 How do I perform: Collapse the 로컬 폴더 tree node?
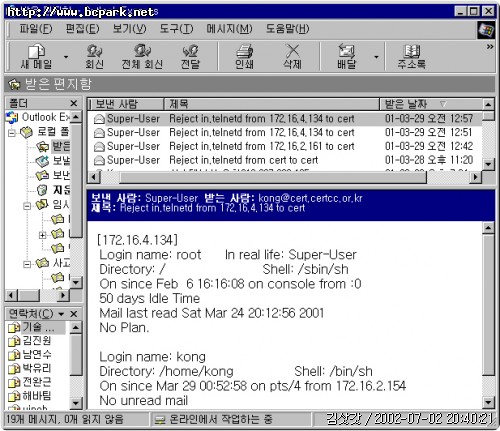point(12,133)
